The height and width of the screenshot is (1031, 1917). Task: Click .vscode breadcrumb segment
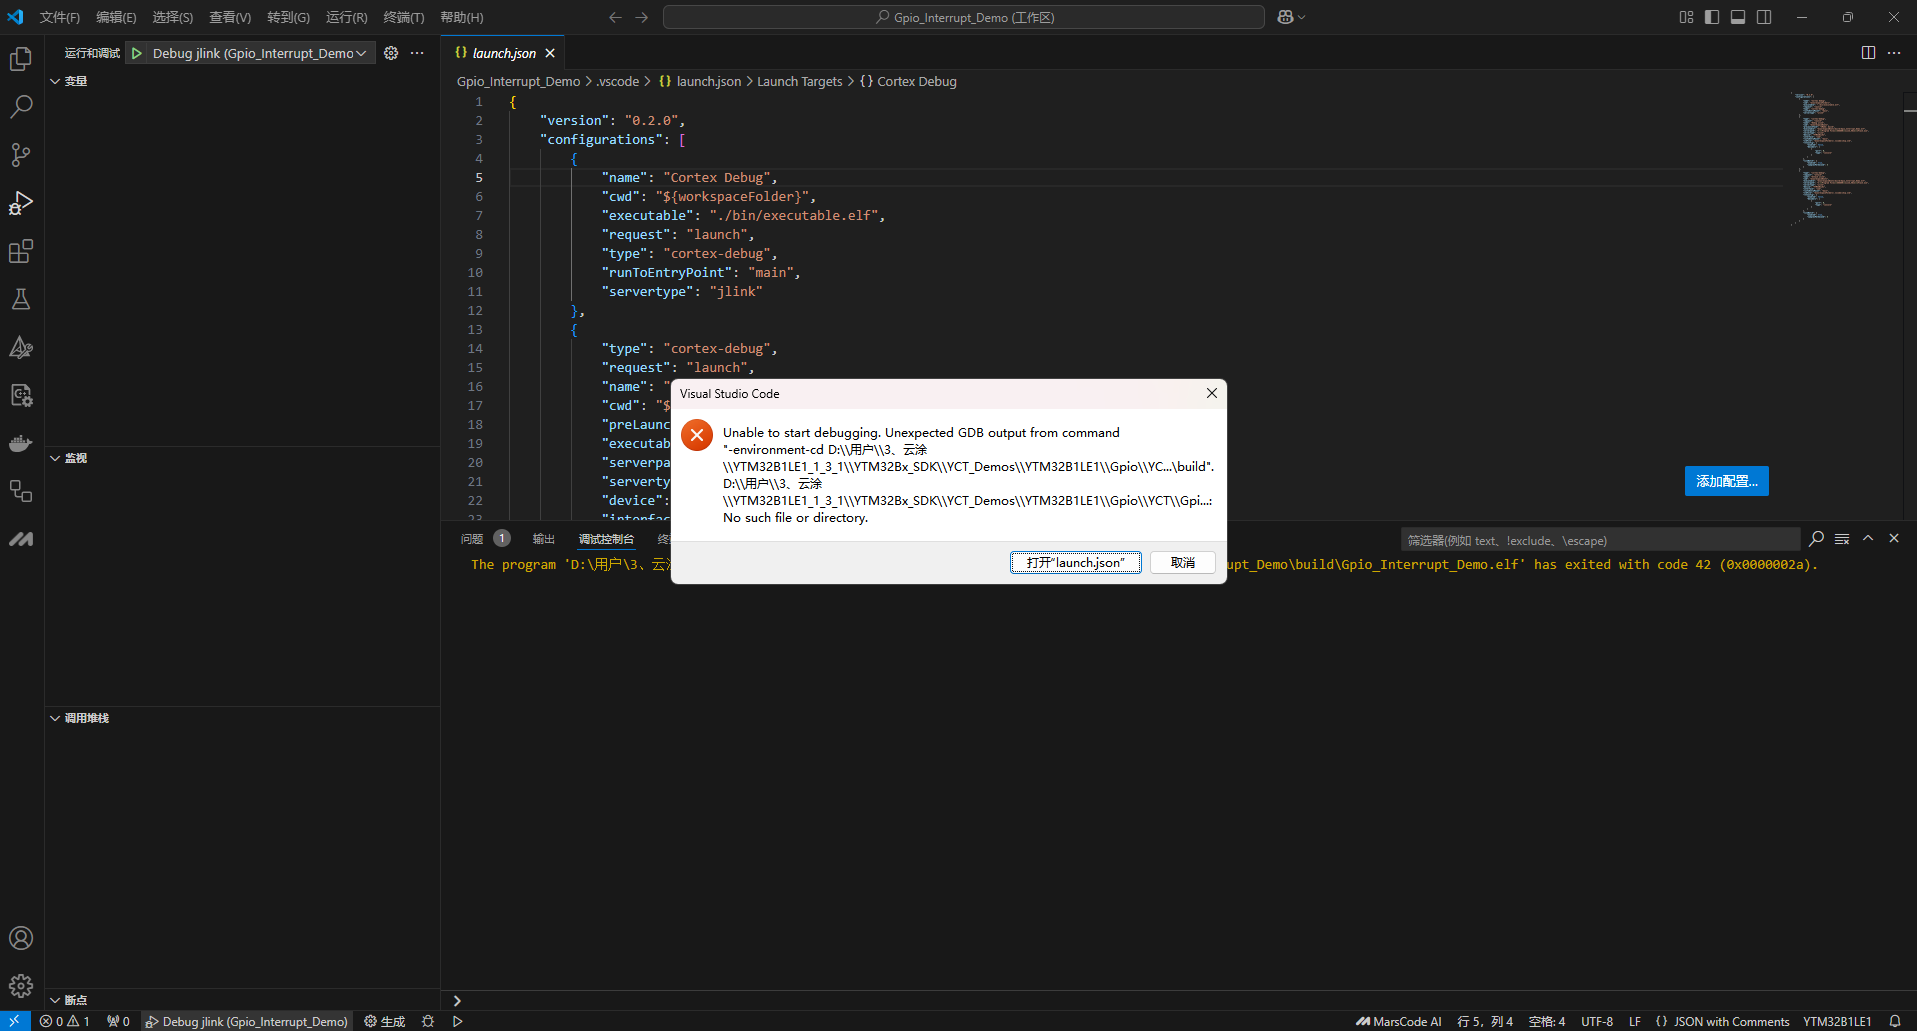(x=618, y=81)
